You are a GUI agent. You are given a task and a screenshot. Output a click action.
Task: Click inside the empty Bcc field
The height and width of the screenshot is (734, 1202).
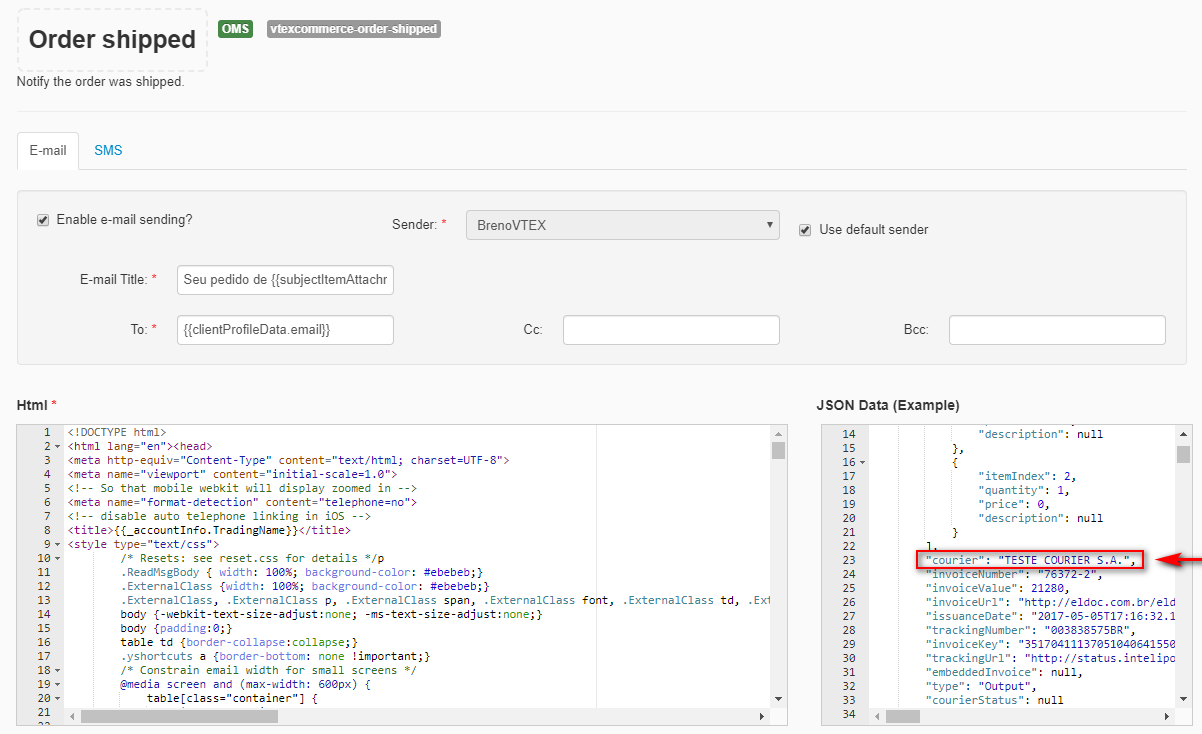pyautogui.click(x=1057, y=329)
